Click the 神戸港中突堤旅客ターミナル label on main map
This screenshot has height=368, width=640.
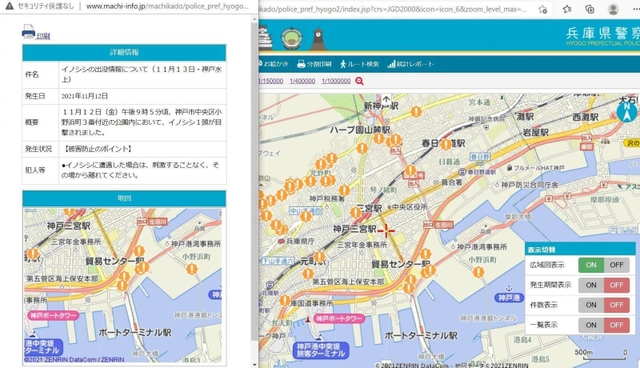320,350
